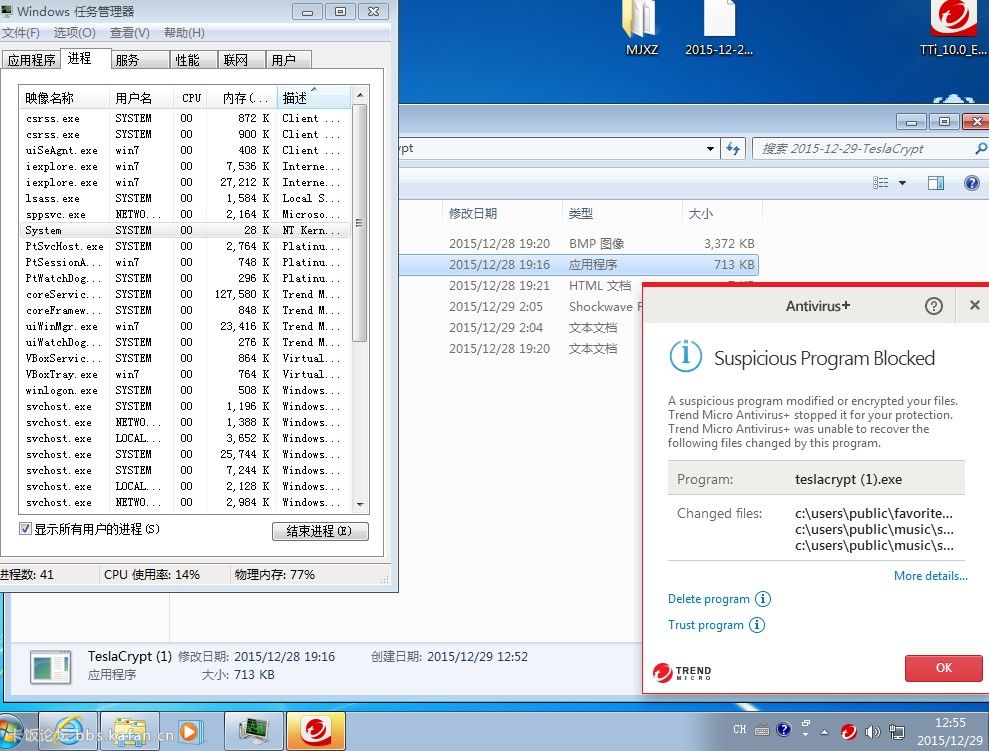
Task: Click the help icon in the language bar
Action: coord(783,730)
